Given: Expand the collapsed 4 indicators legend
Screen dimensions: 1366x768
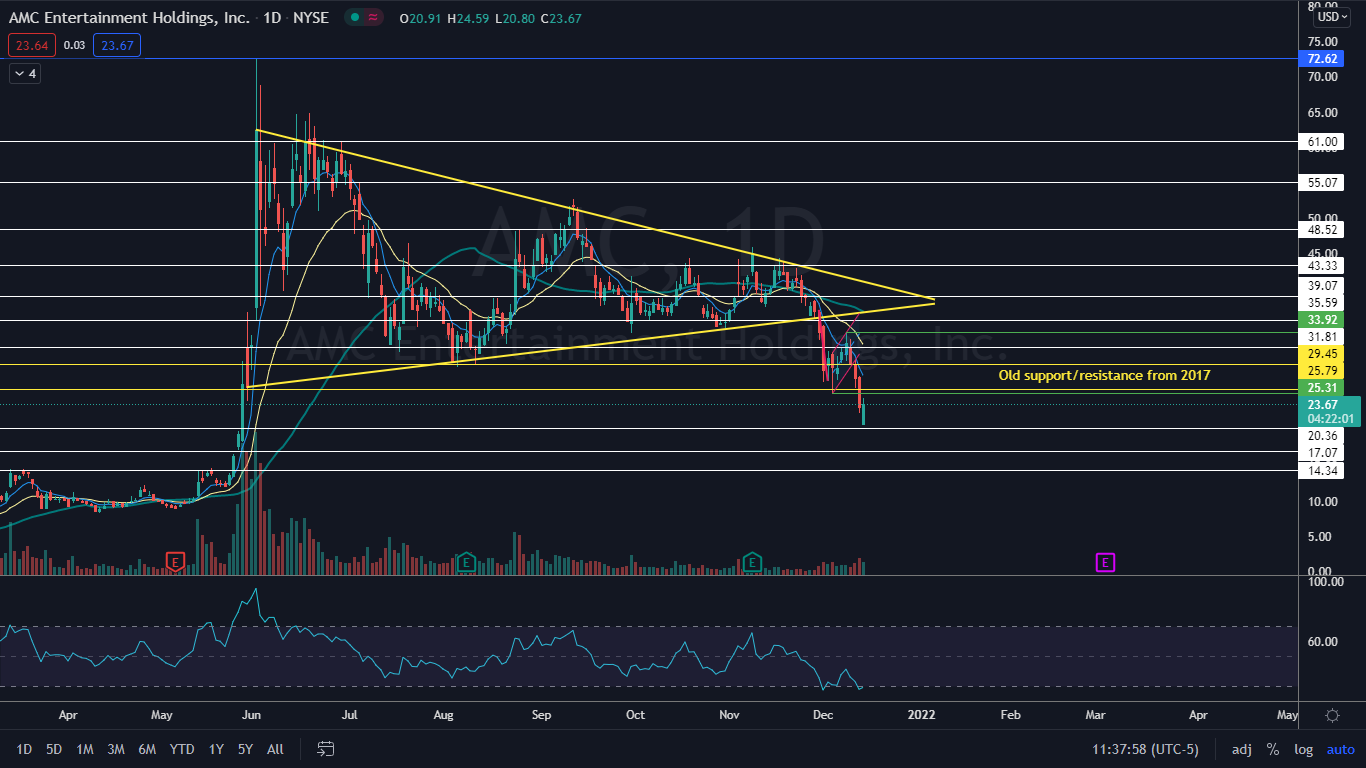Looking at the screenshot, I should tap(24, 74).
